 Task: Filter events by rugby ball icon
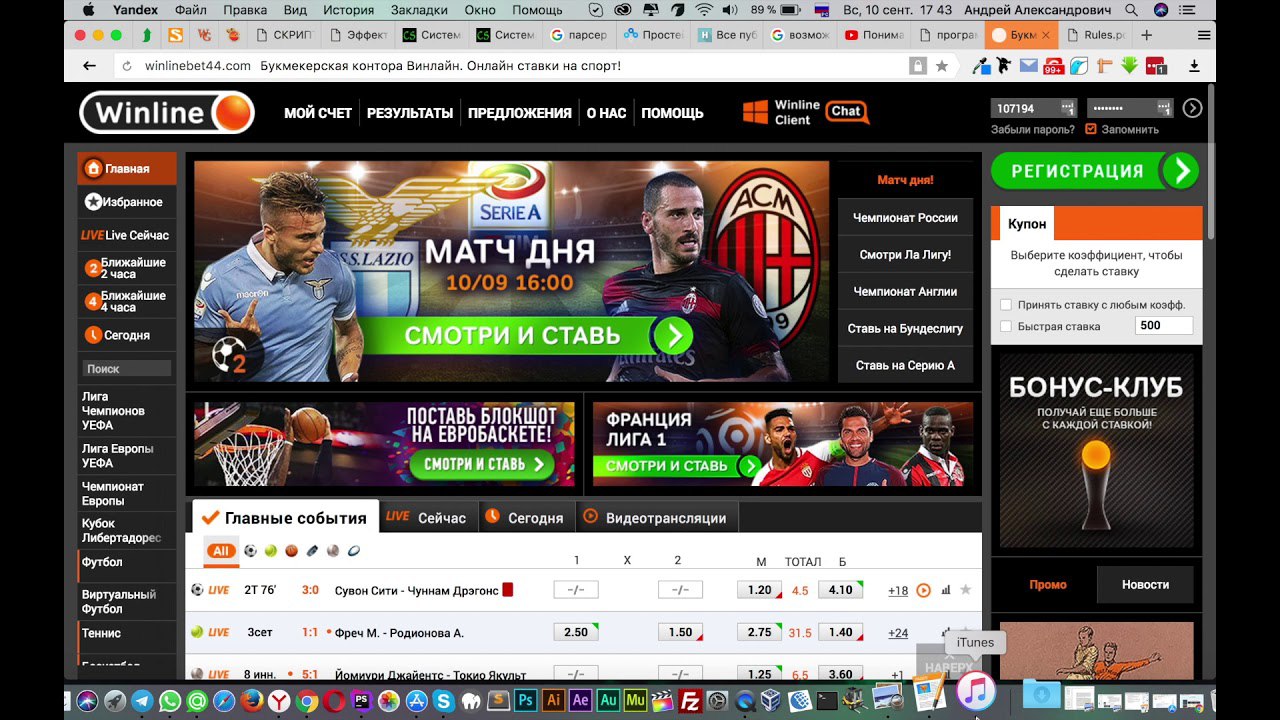[x=354, y=551]
